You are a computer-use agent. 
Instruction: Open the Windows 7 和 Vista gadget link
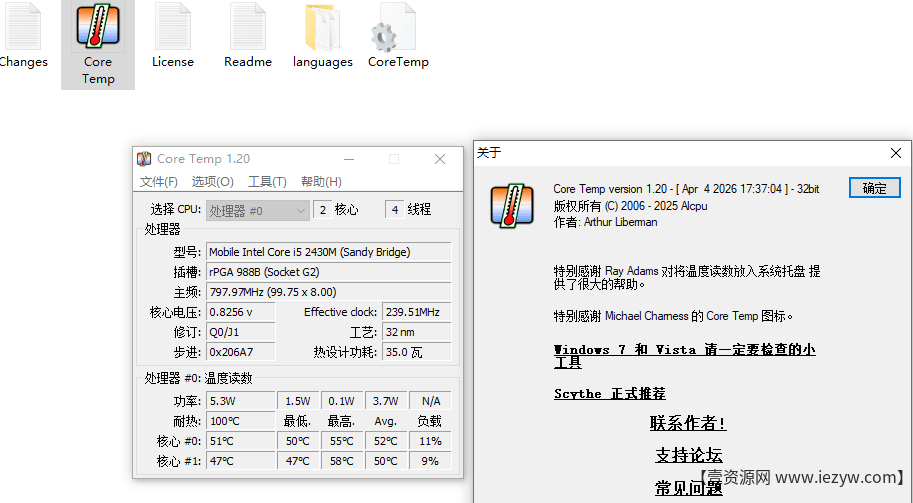point(685,356)
